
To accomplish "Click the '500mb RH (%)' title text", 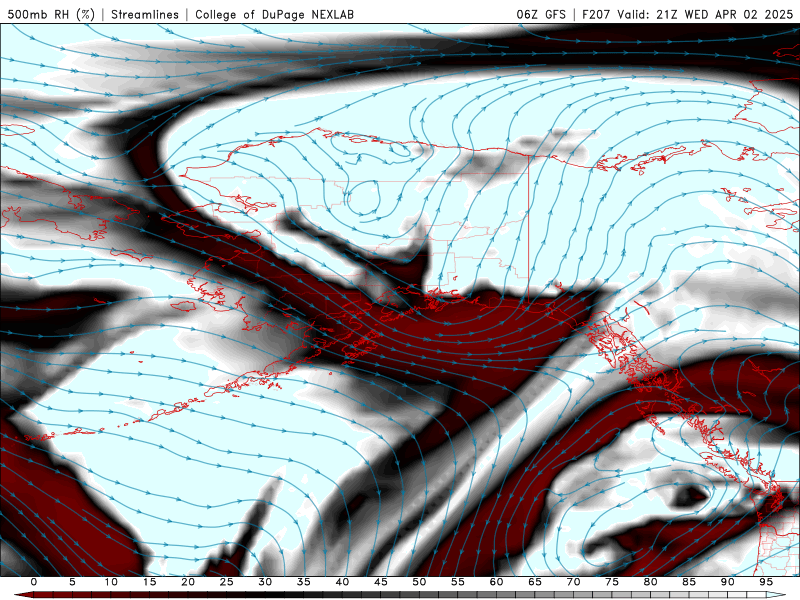I will click(x=51, y=14).
